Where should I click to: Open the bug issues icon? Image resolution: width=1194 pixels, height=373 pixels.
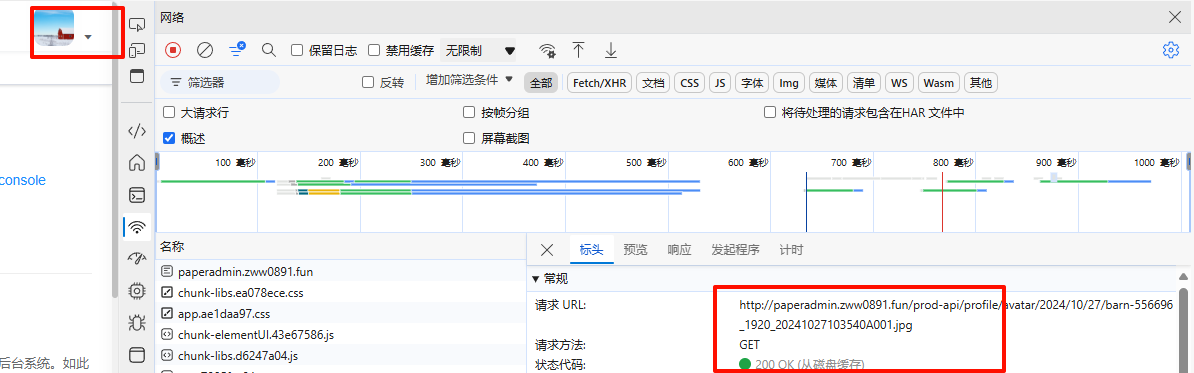[x=137, y=323]
